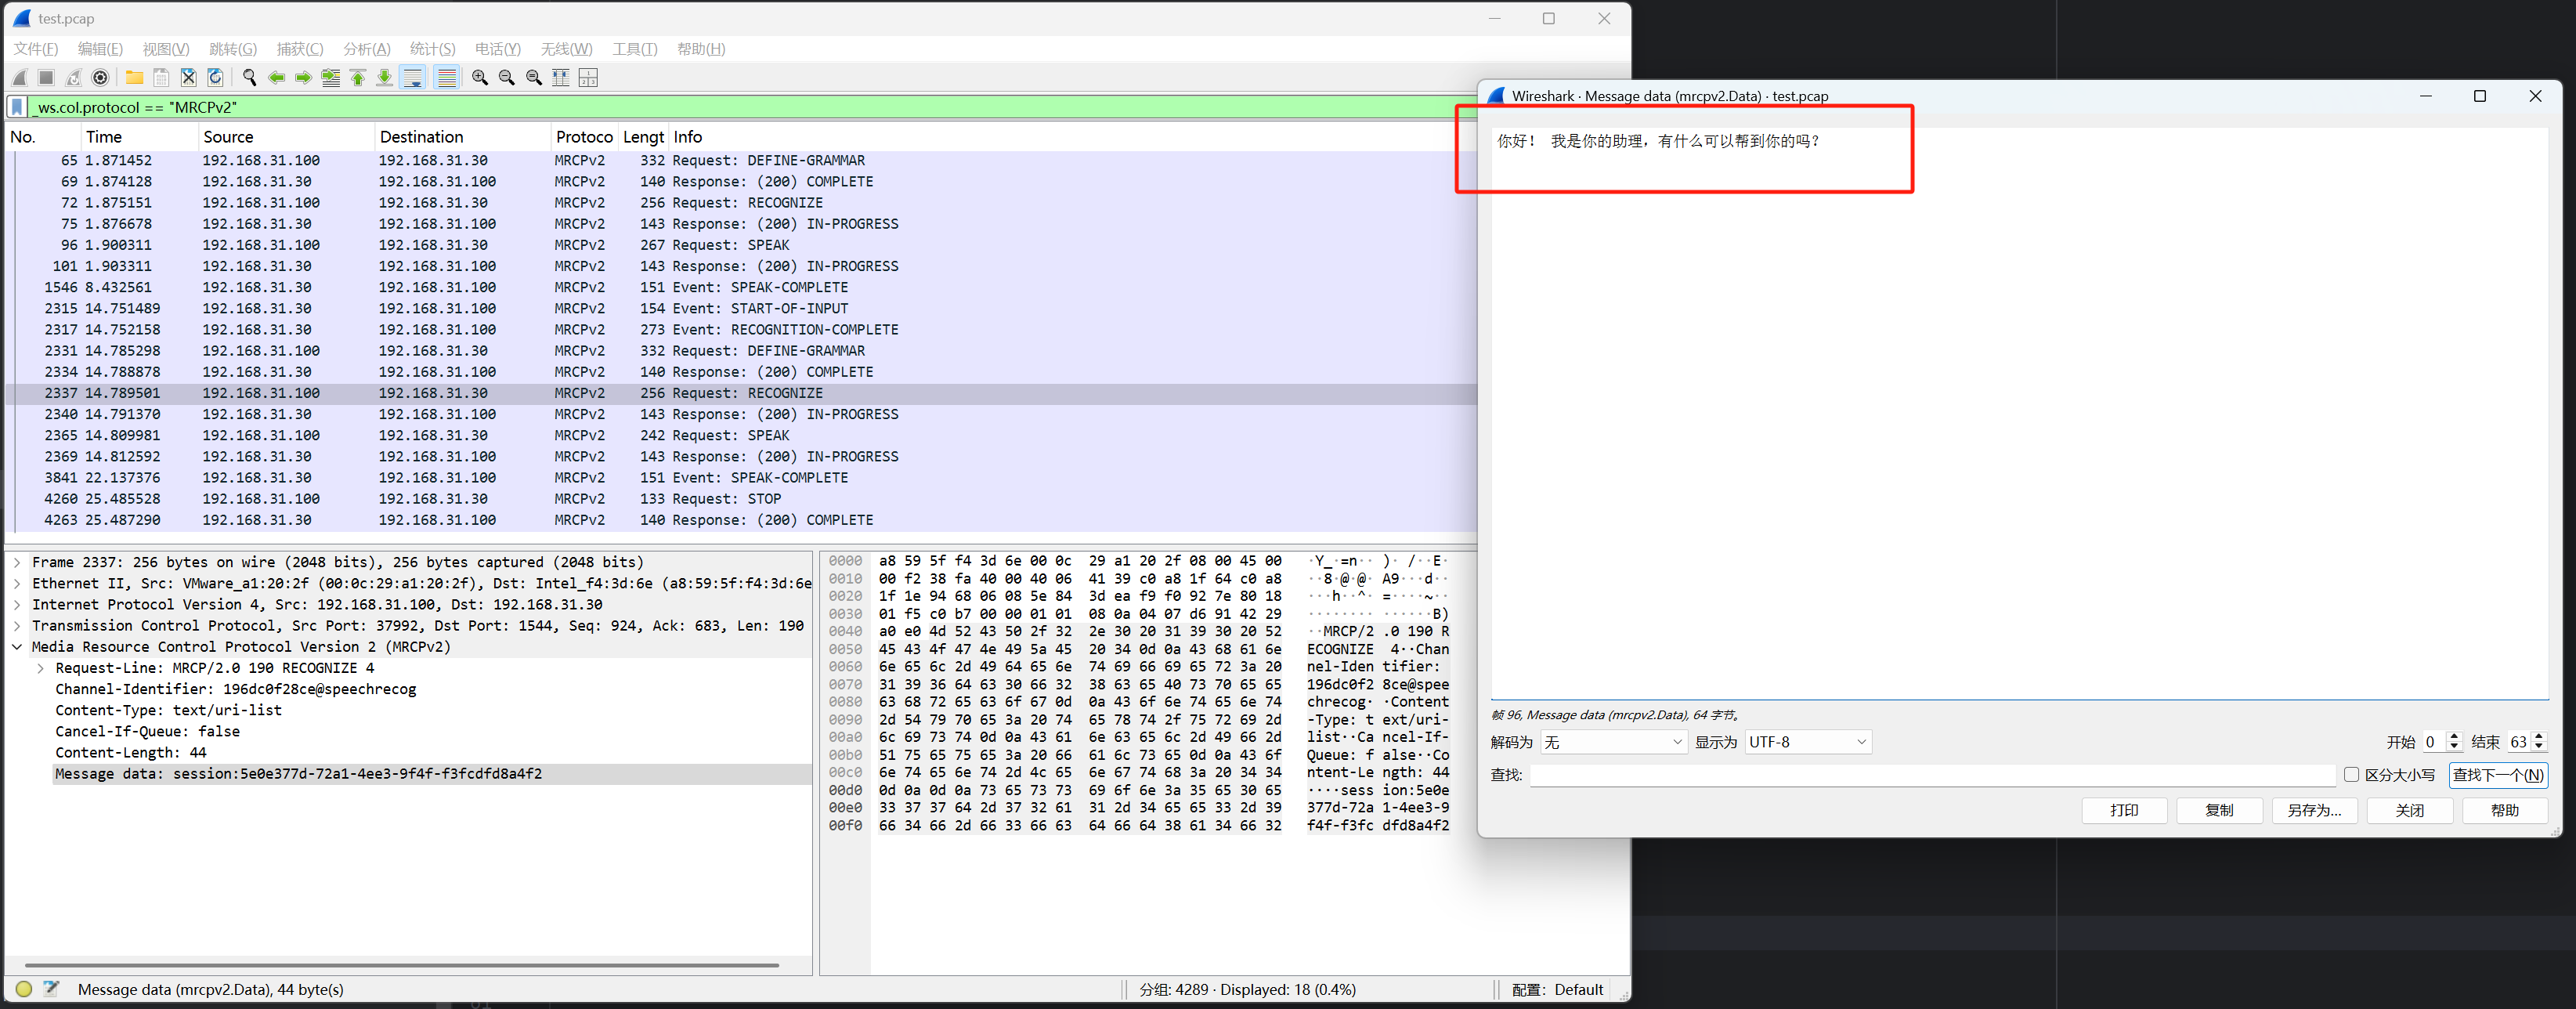Open the 分析(A) menu
The height and width of the screenshot is (1009, 2576).
click(366, 49)
